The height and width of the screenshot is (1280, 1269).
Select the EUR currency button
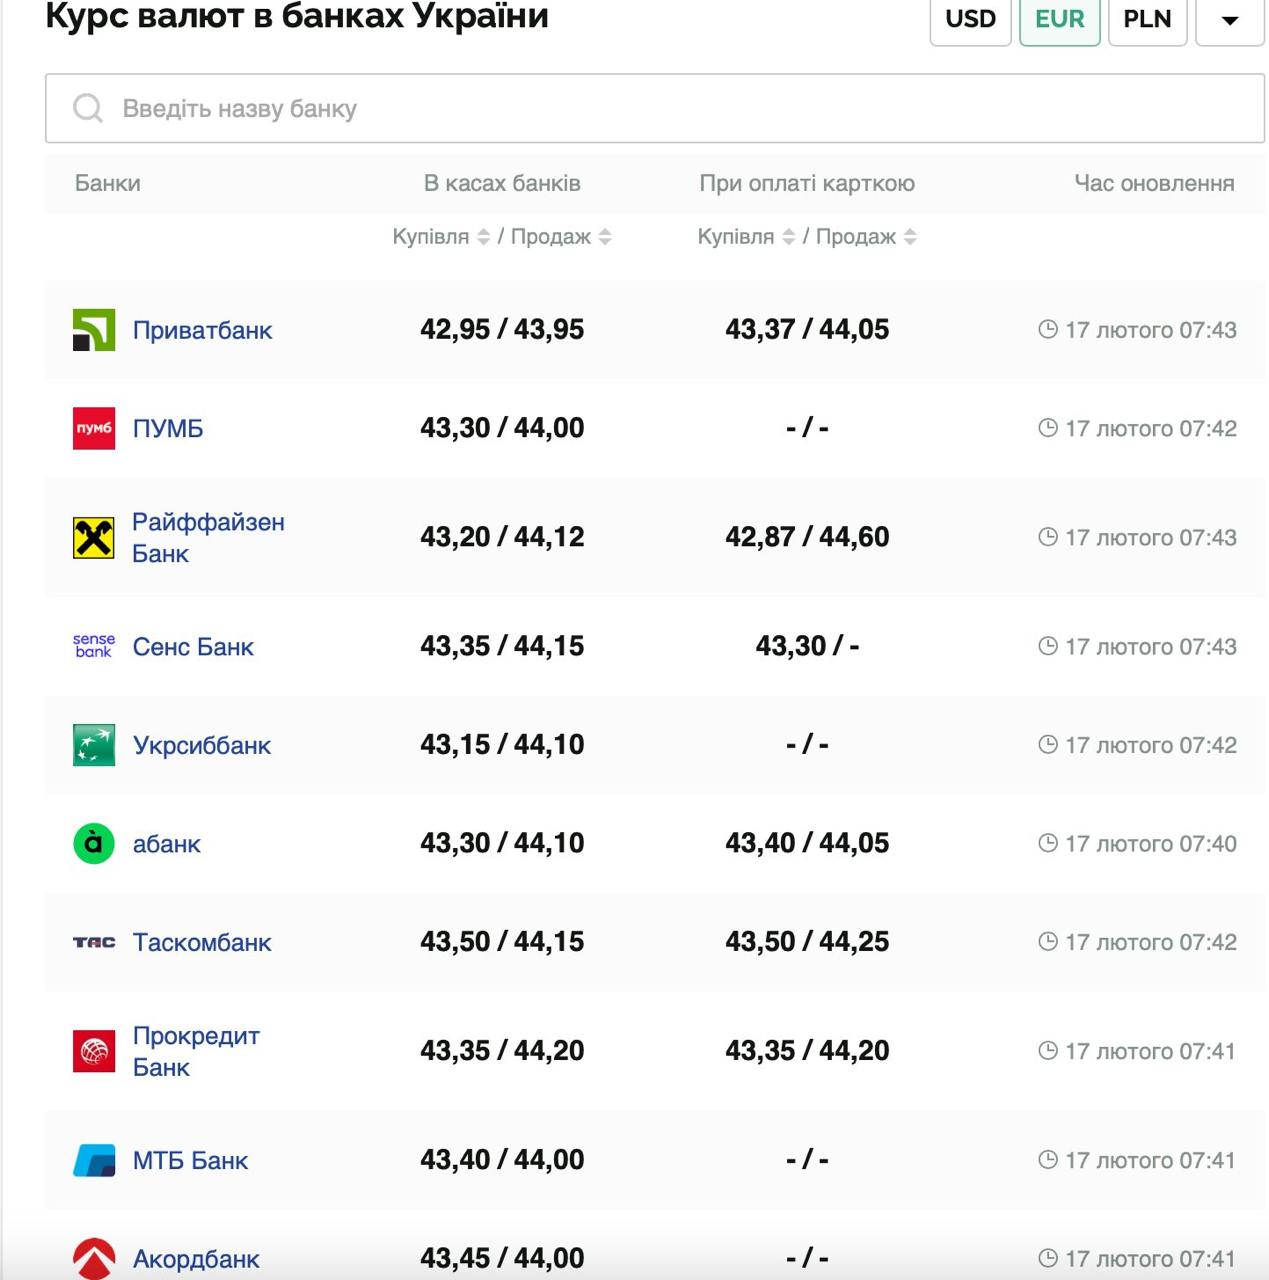coord(1059,20)
